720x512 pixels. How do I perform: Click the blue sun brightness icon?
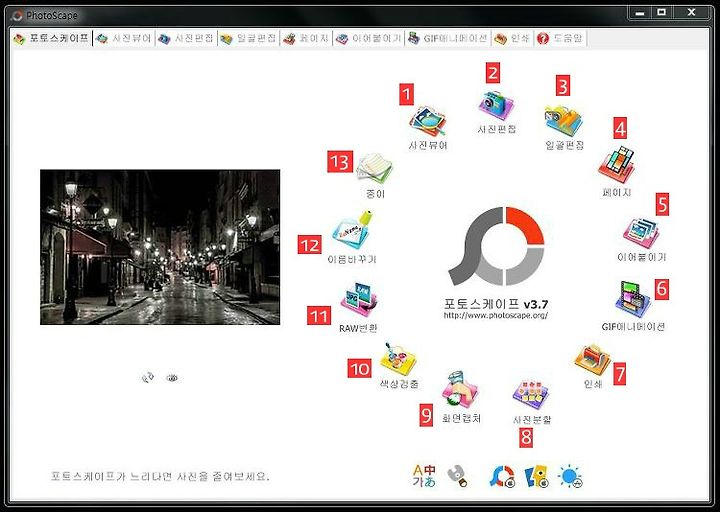click(x=570, y=477)
